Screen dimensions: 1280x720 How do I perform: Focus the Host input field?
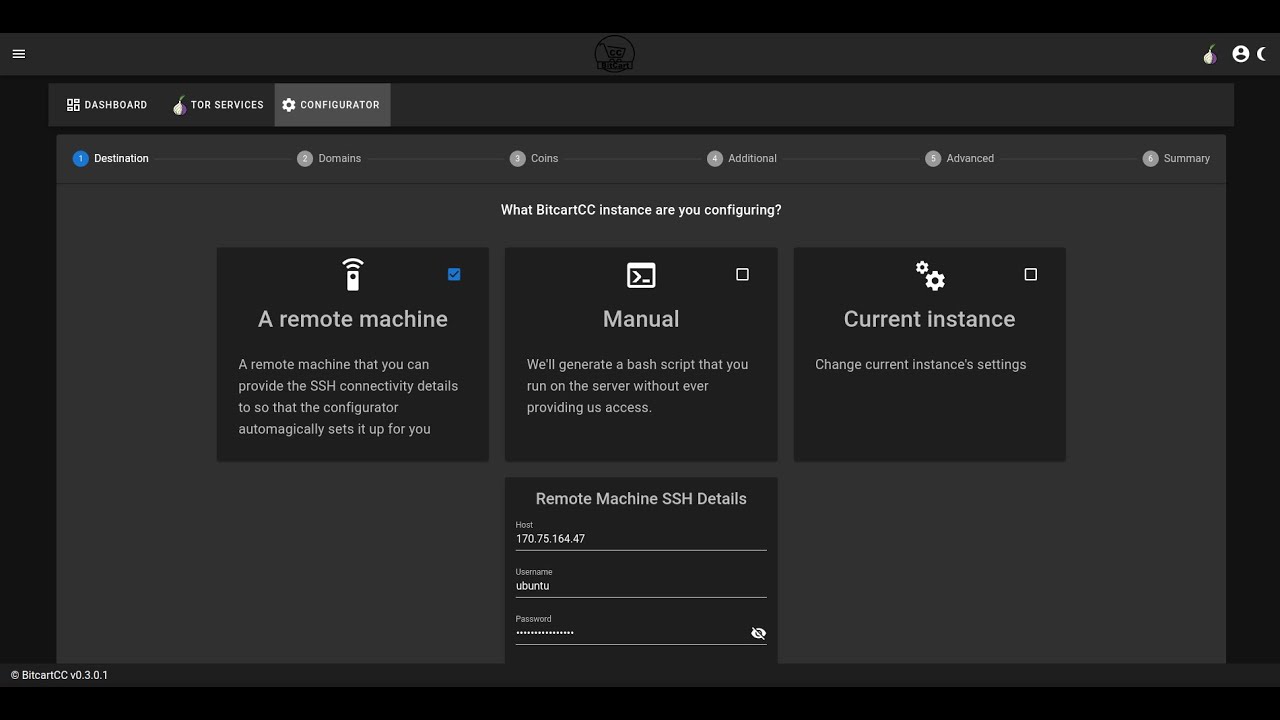pyautogui.click(x=641, y=538)
